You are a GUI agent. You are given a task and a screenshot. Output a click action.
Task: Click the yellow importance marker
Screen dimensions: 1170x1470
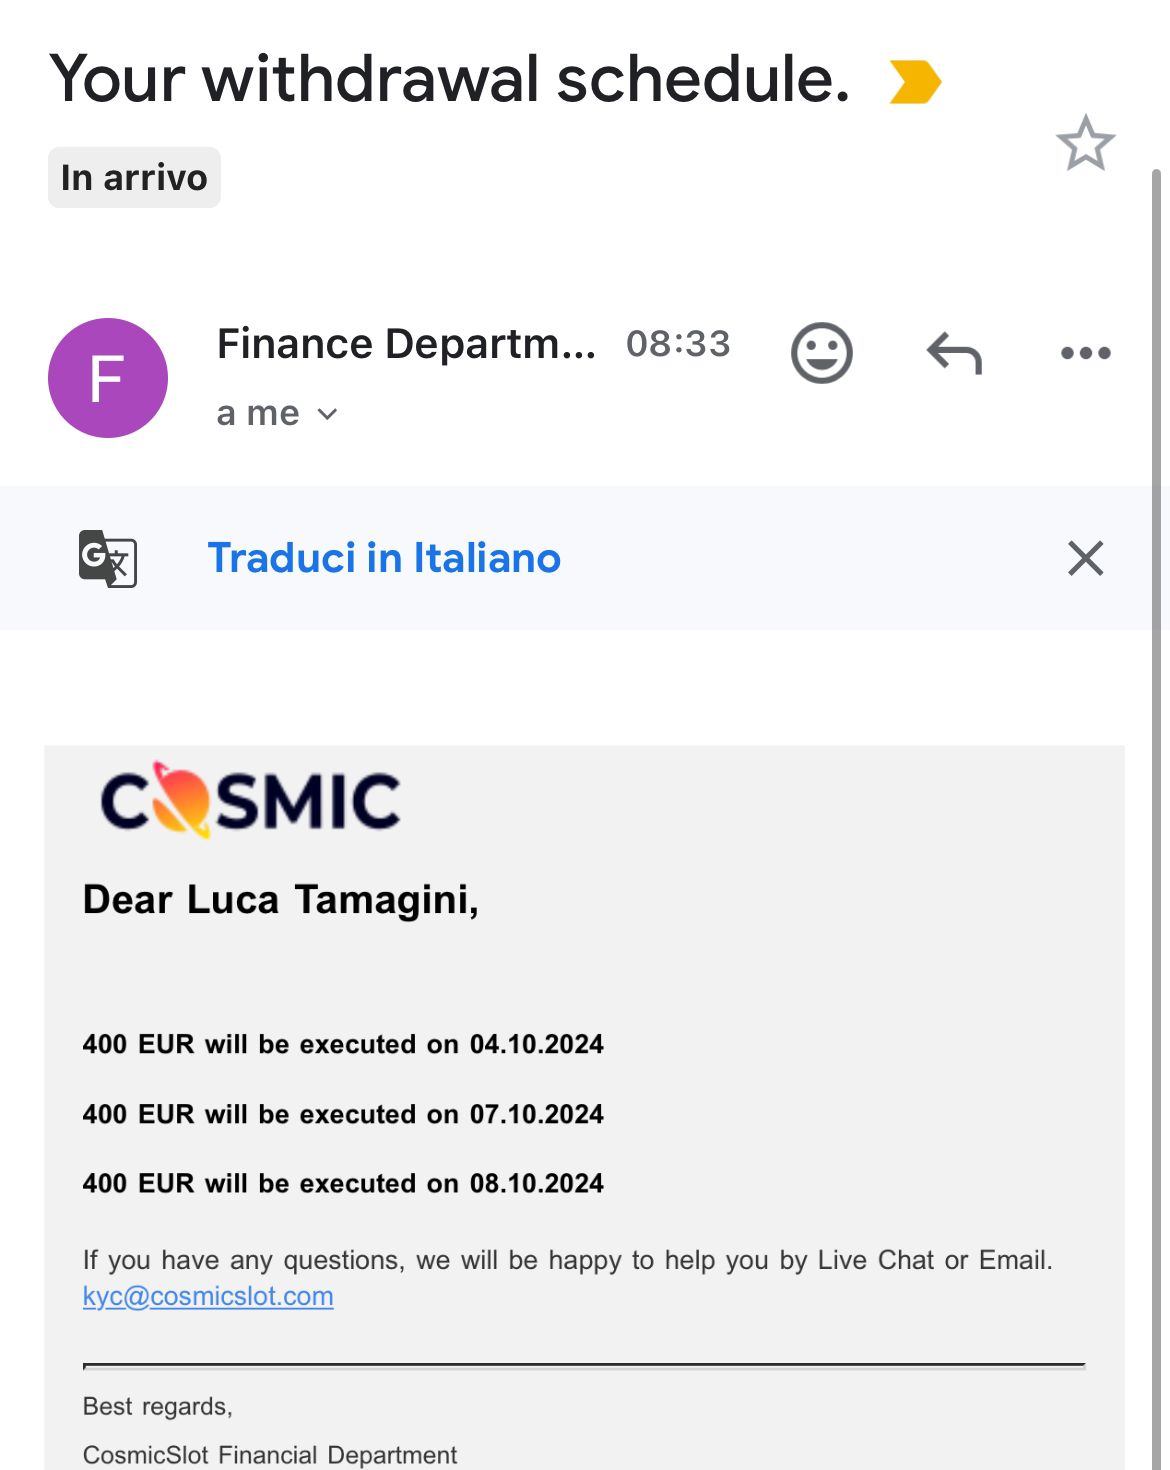click(915, 82)
